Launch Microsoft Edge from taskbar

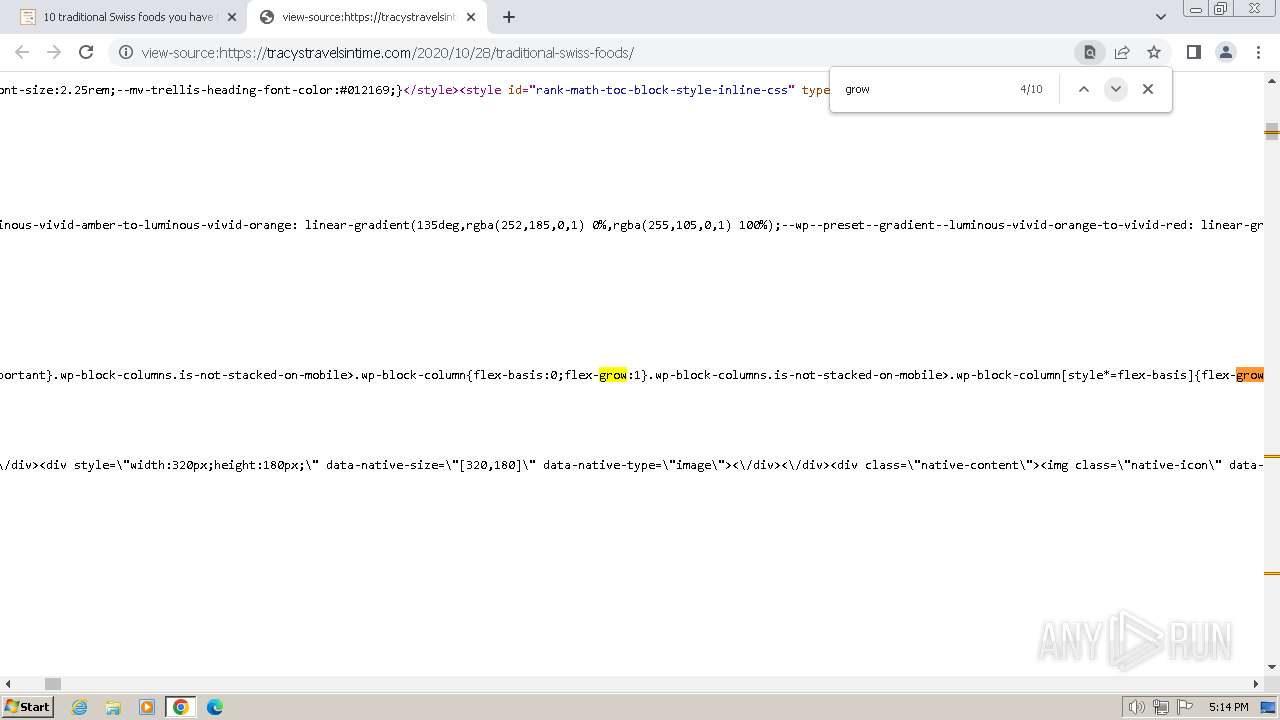coord(215,707)
